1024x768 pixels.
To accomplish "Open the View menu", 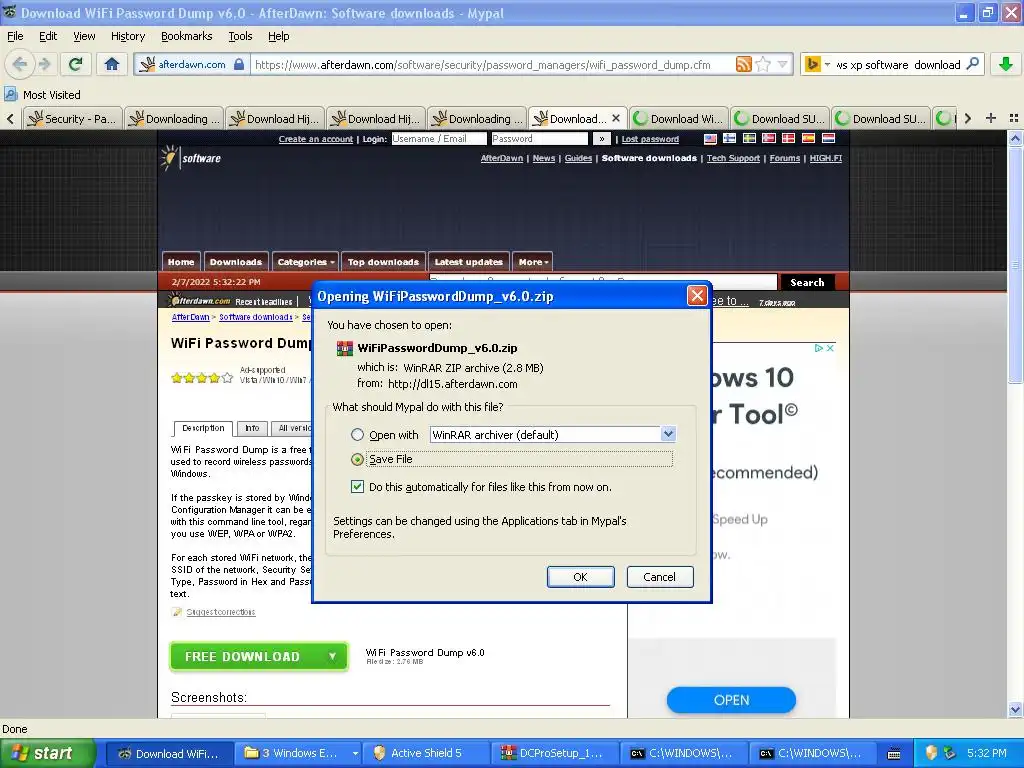I will [x=84, y=36].
